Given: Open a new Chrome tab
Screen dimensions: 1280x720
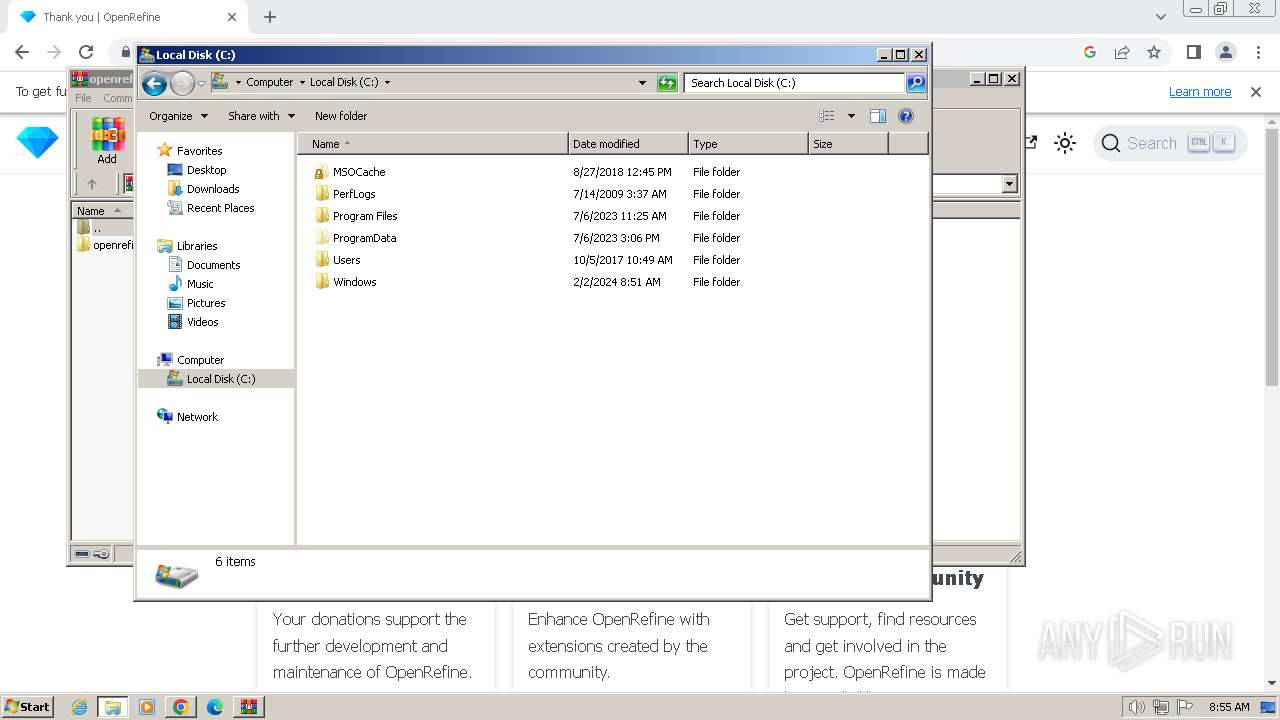Looking at the screenshot, I should pyautogui.click(x=270, y=17).
